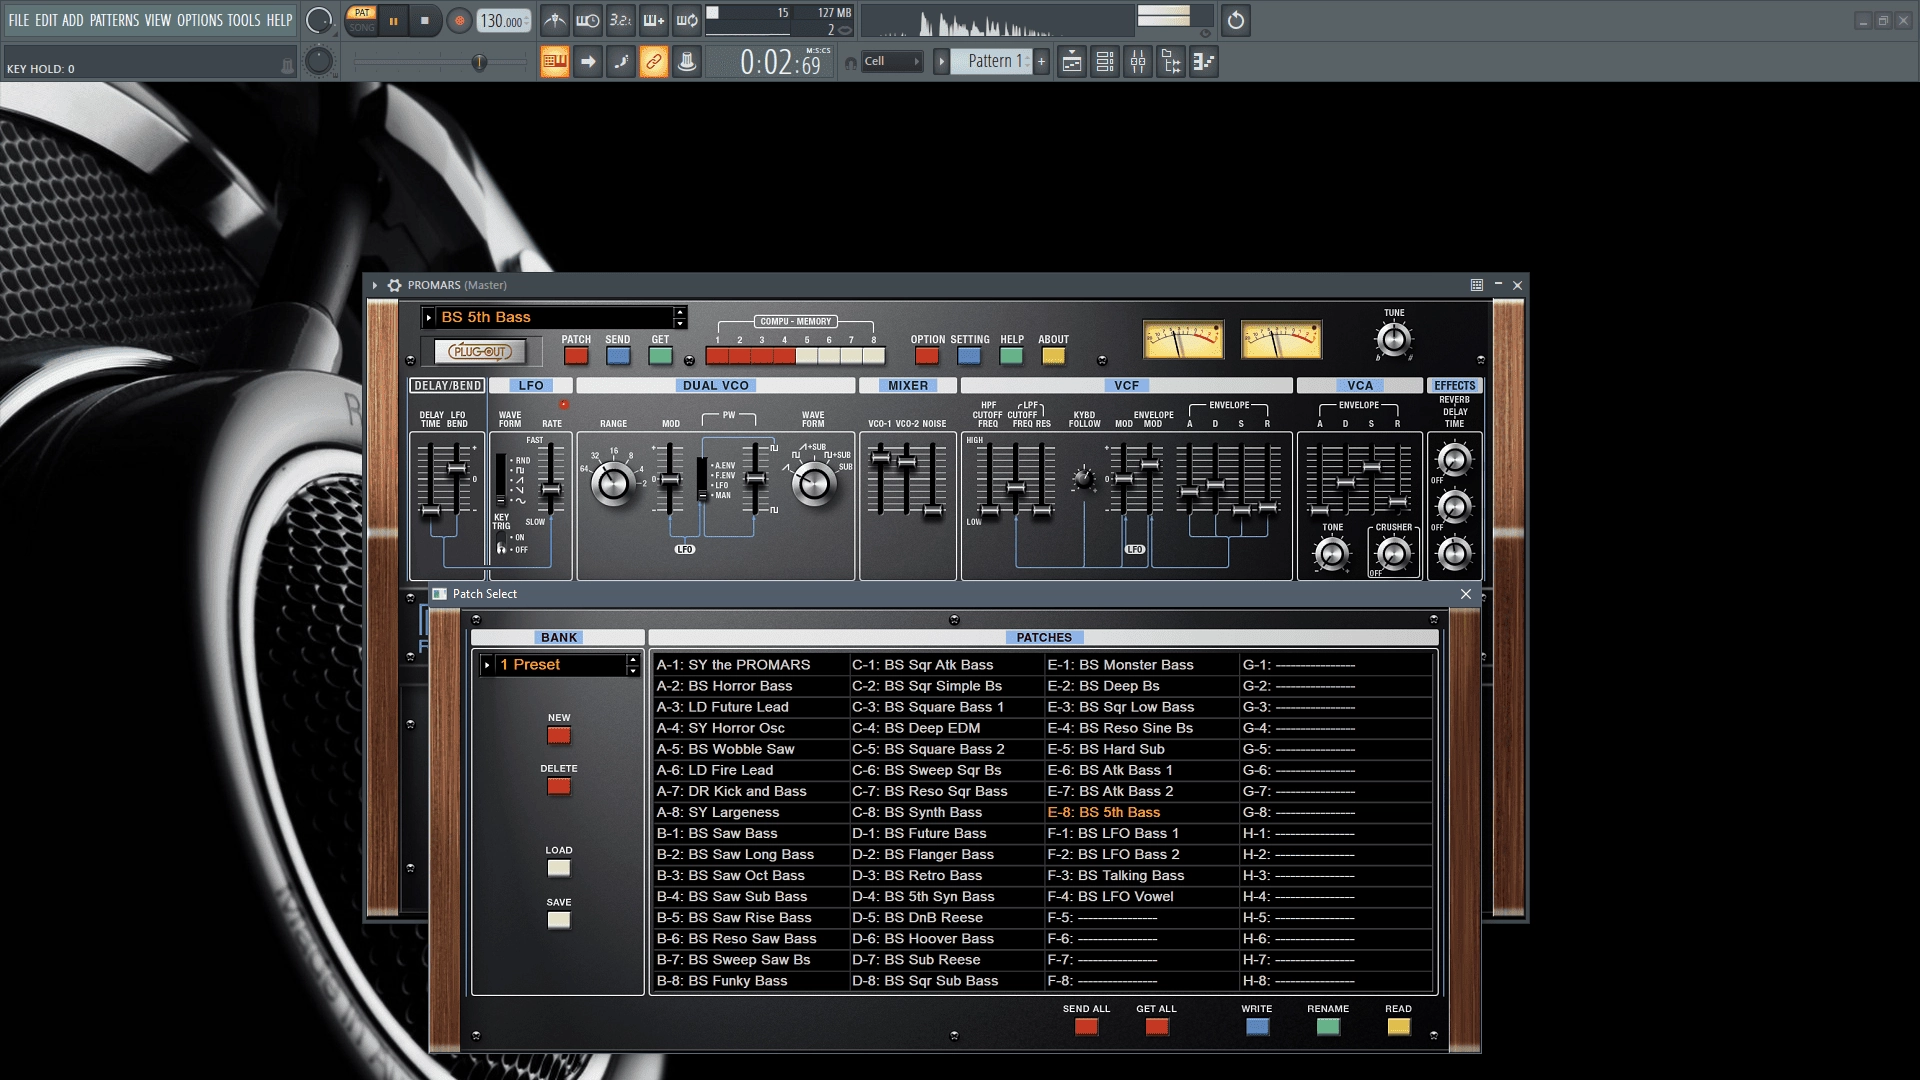The image size is (1920, 1080).
Task: Click the PLUG-OUT logo button
Action: (x=480, y=351)
